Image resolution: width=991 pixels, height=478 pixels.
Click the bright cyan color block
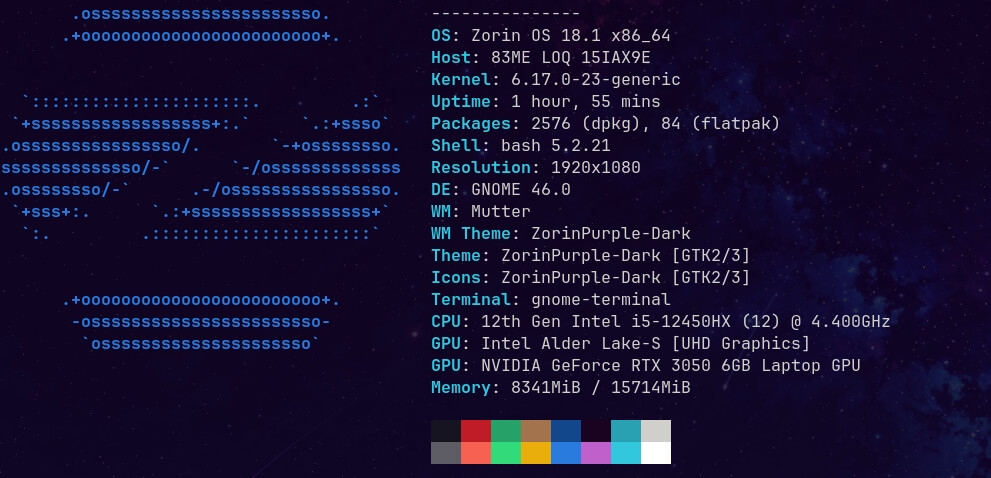tap(626, 453)
